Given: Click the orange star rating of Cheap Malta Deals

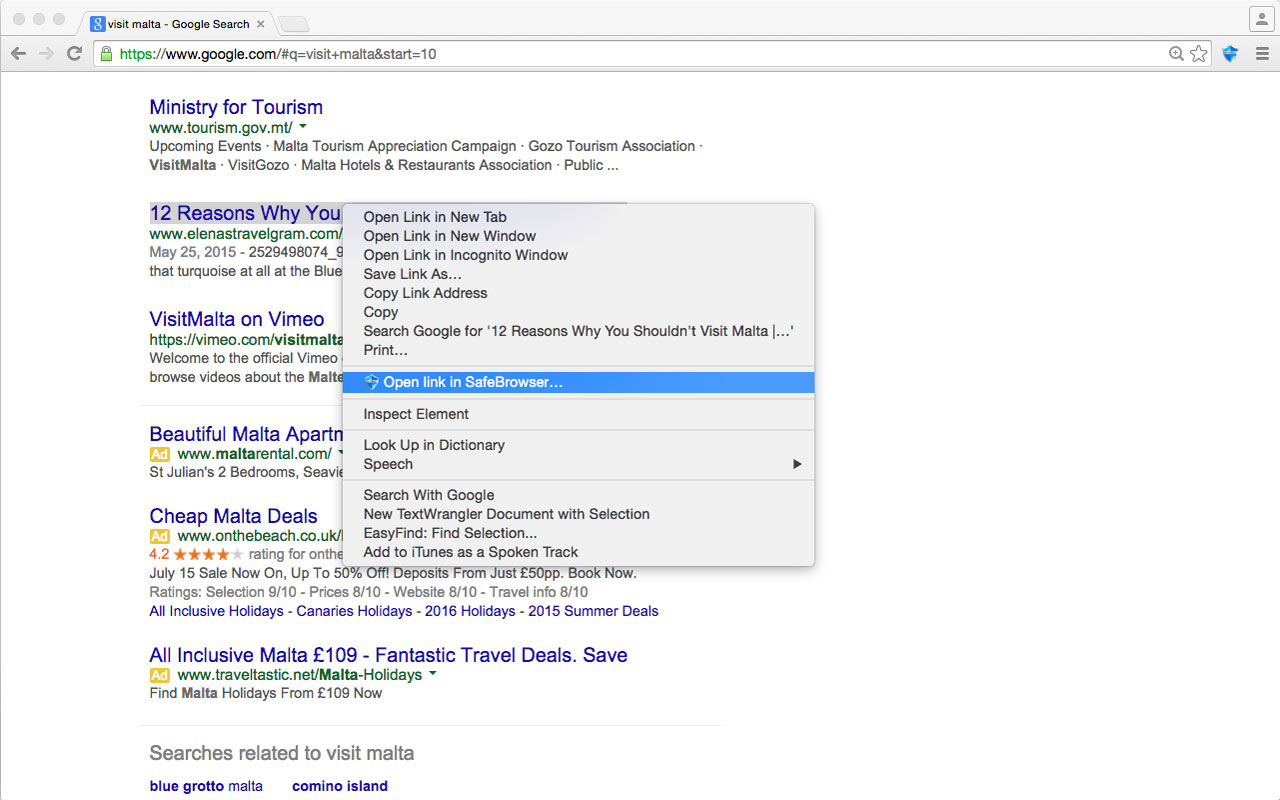Looking at the screenshot, I should (x=208, y=554).
